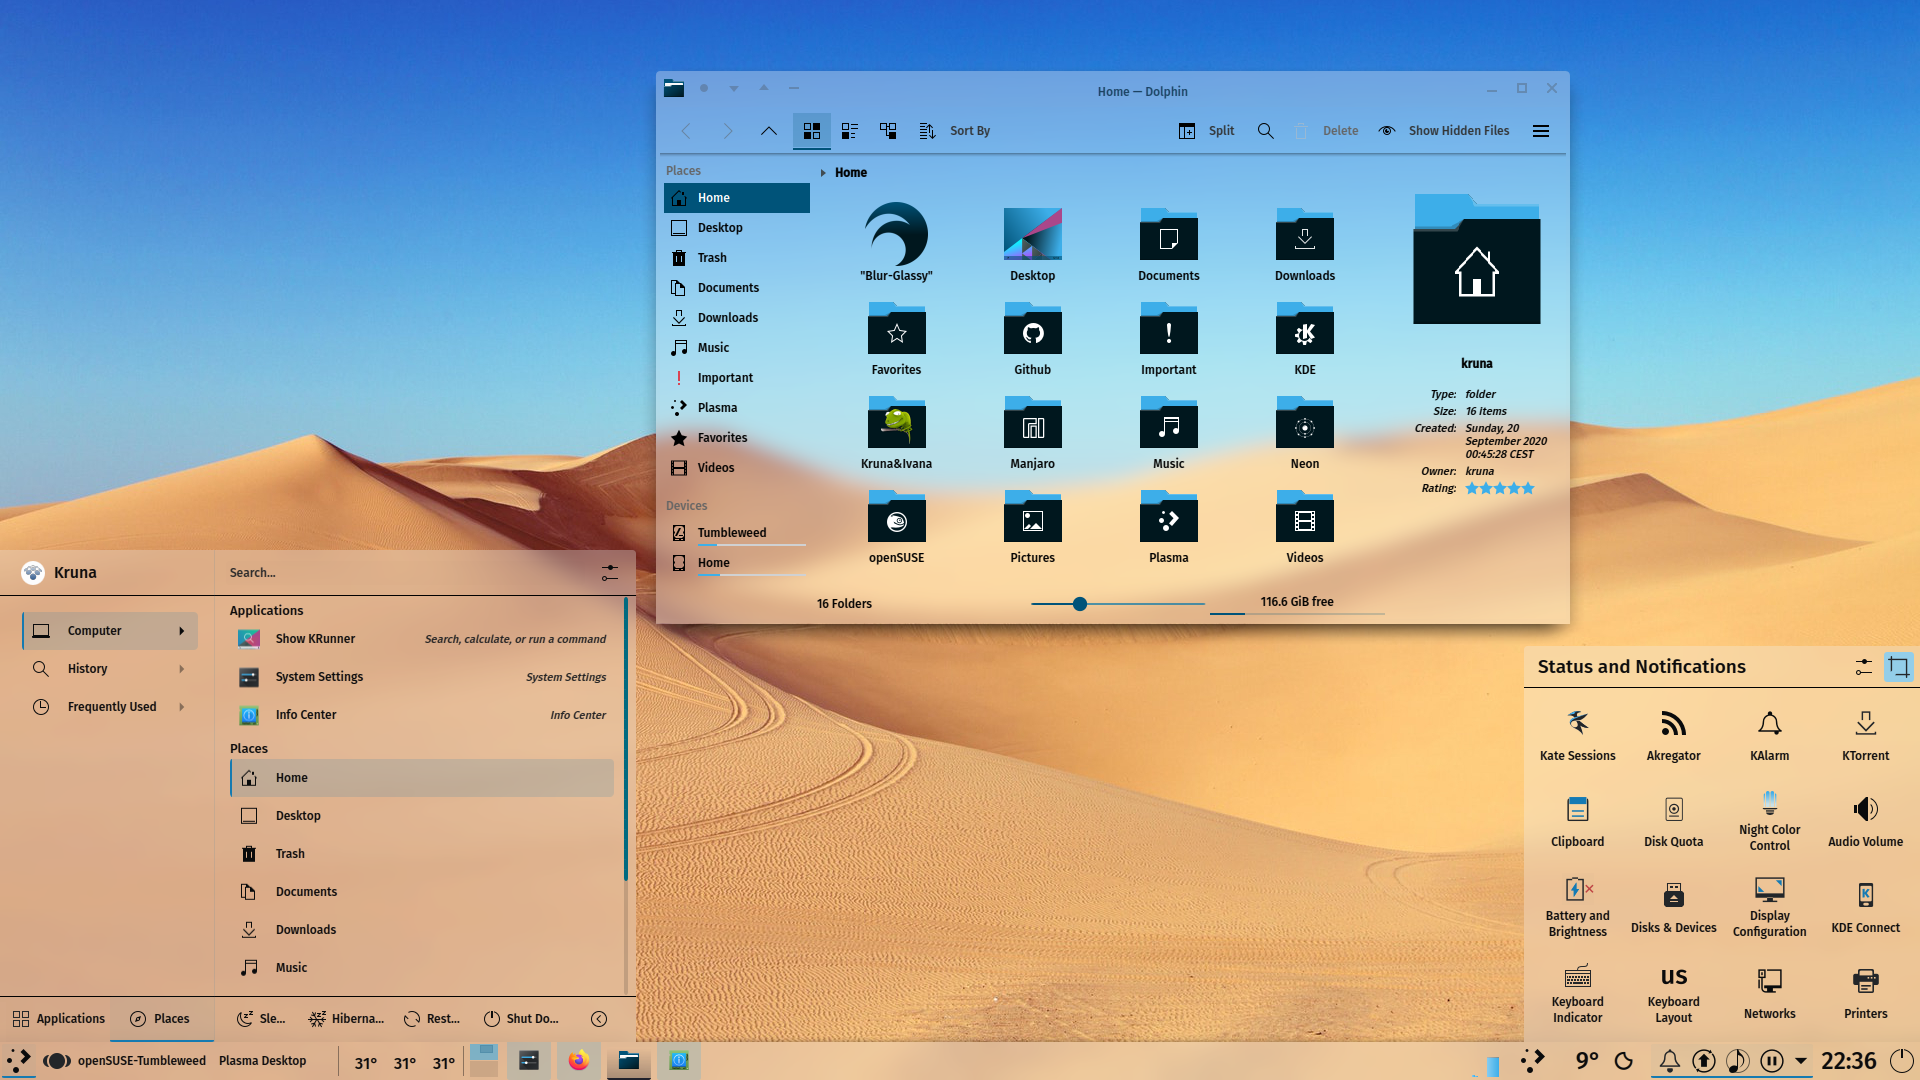This screenshot has width=1920, height=1080.
Task: Open System Settings from launcher
Action: coord(422,677)
